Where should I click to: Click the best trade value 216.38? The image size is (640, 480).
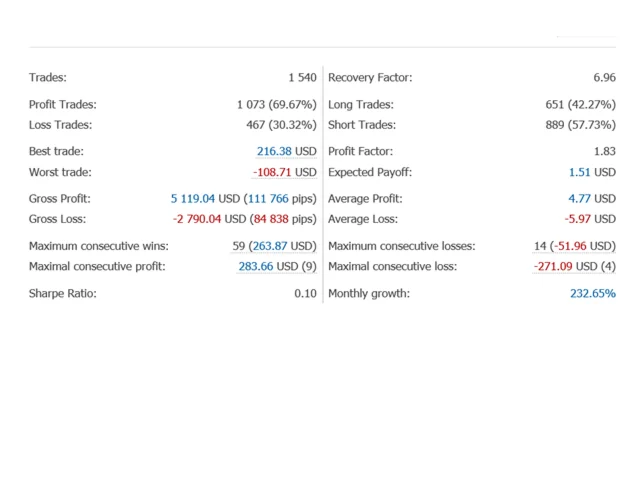tap(274, 152)
